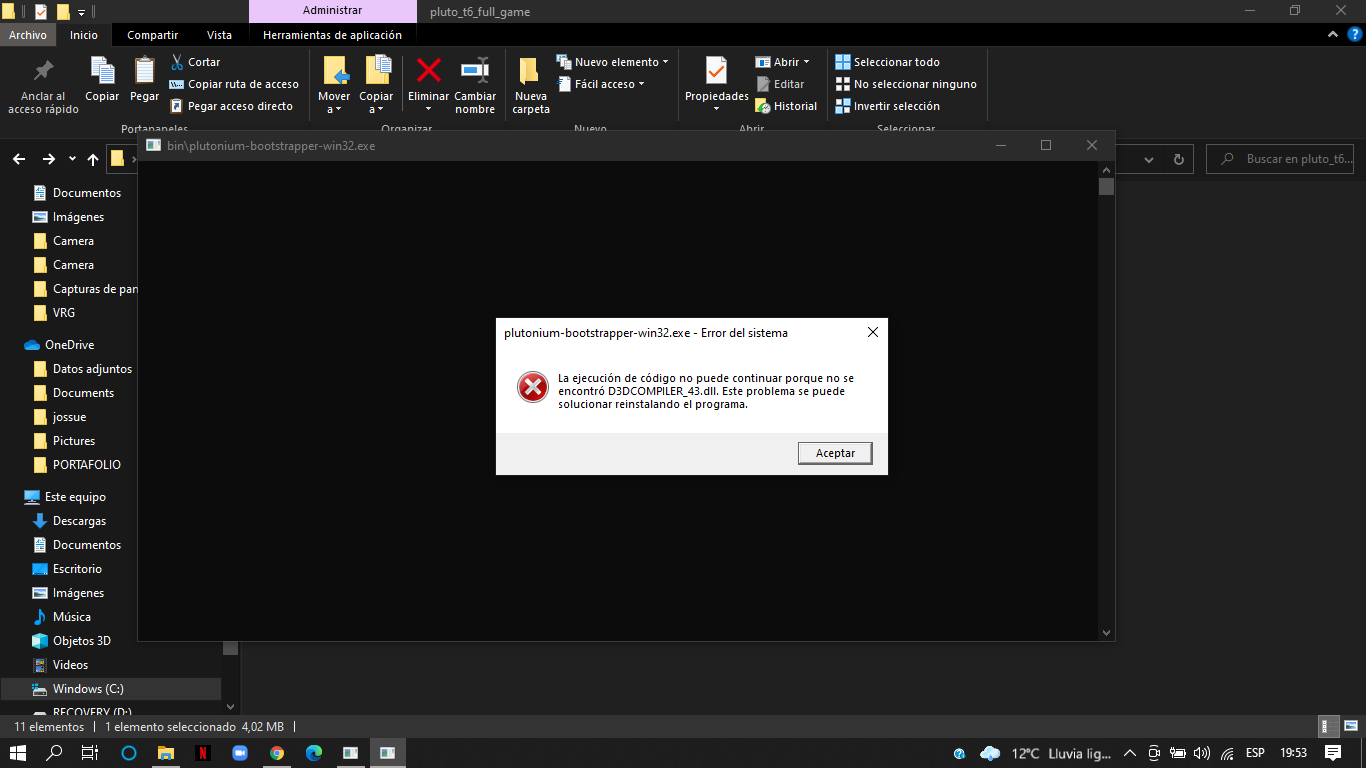
Task: Click the Propiedades checkmark icon
Action: (x=716, y=72)
